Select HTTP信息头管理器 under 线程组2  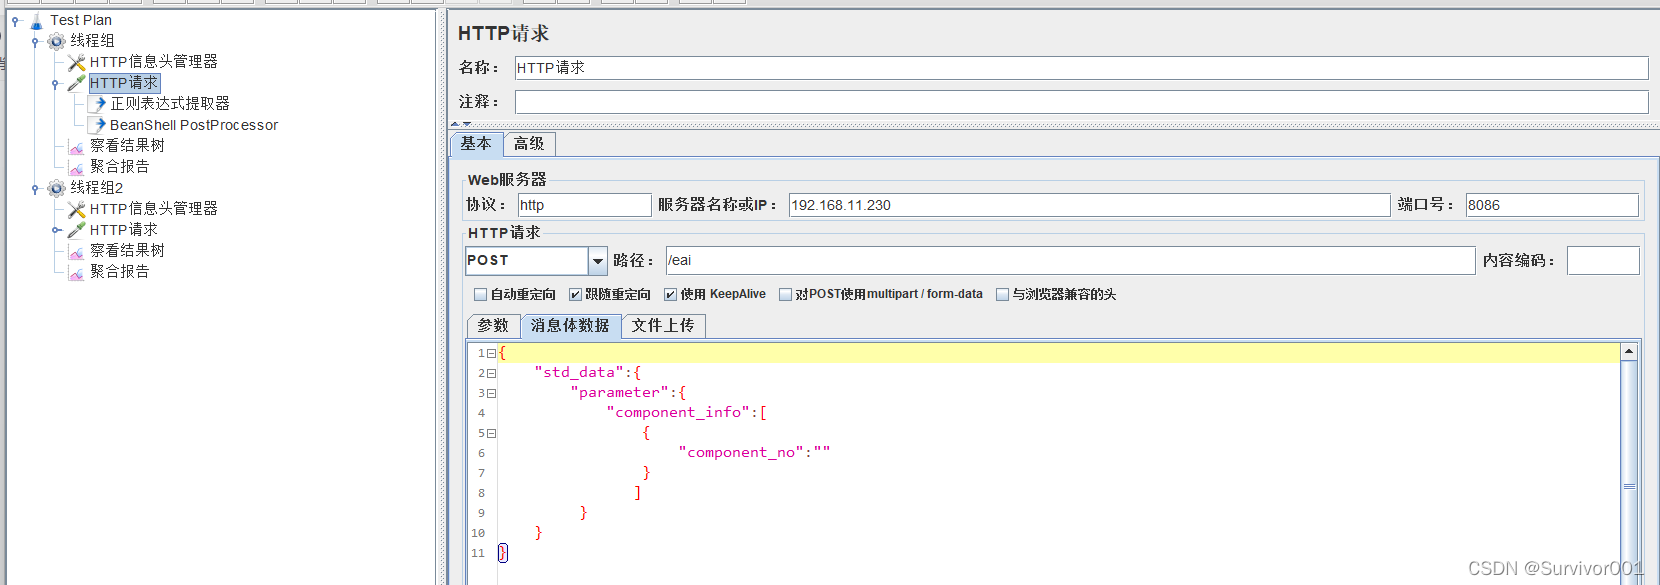153,209
